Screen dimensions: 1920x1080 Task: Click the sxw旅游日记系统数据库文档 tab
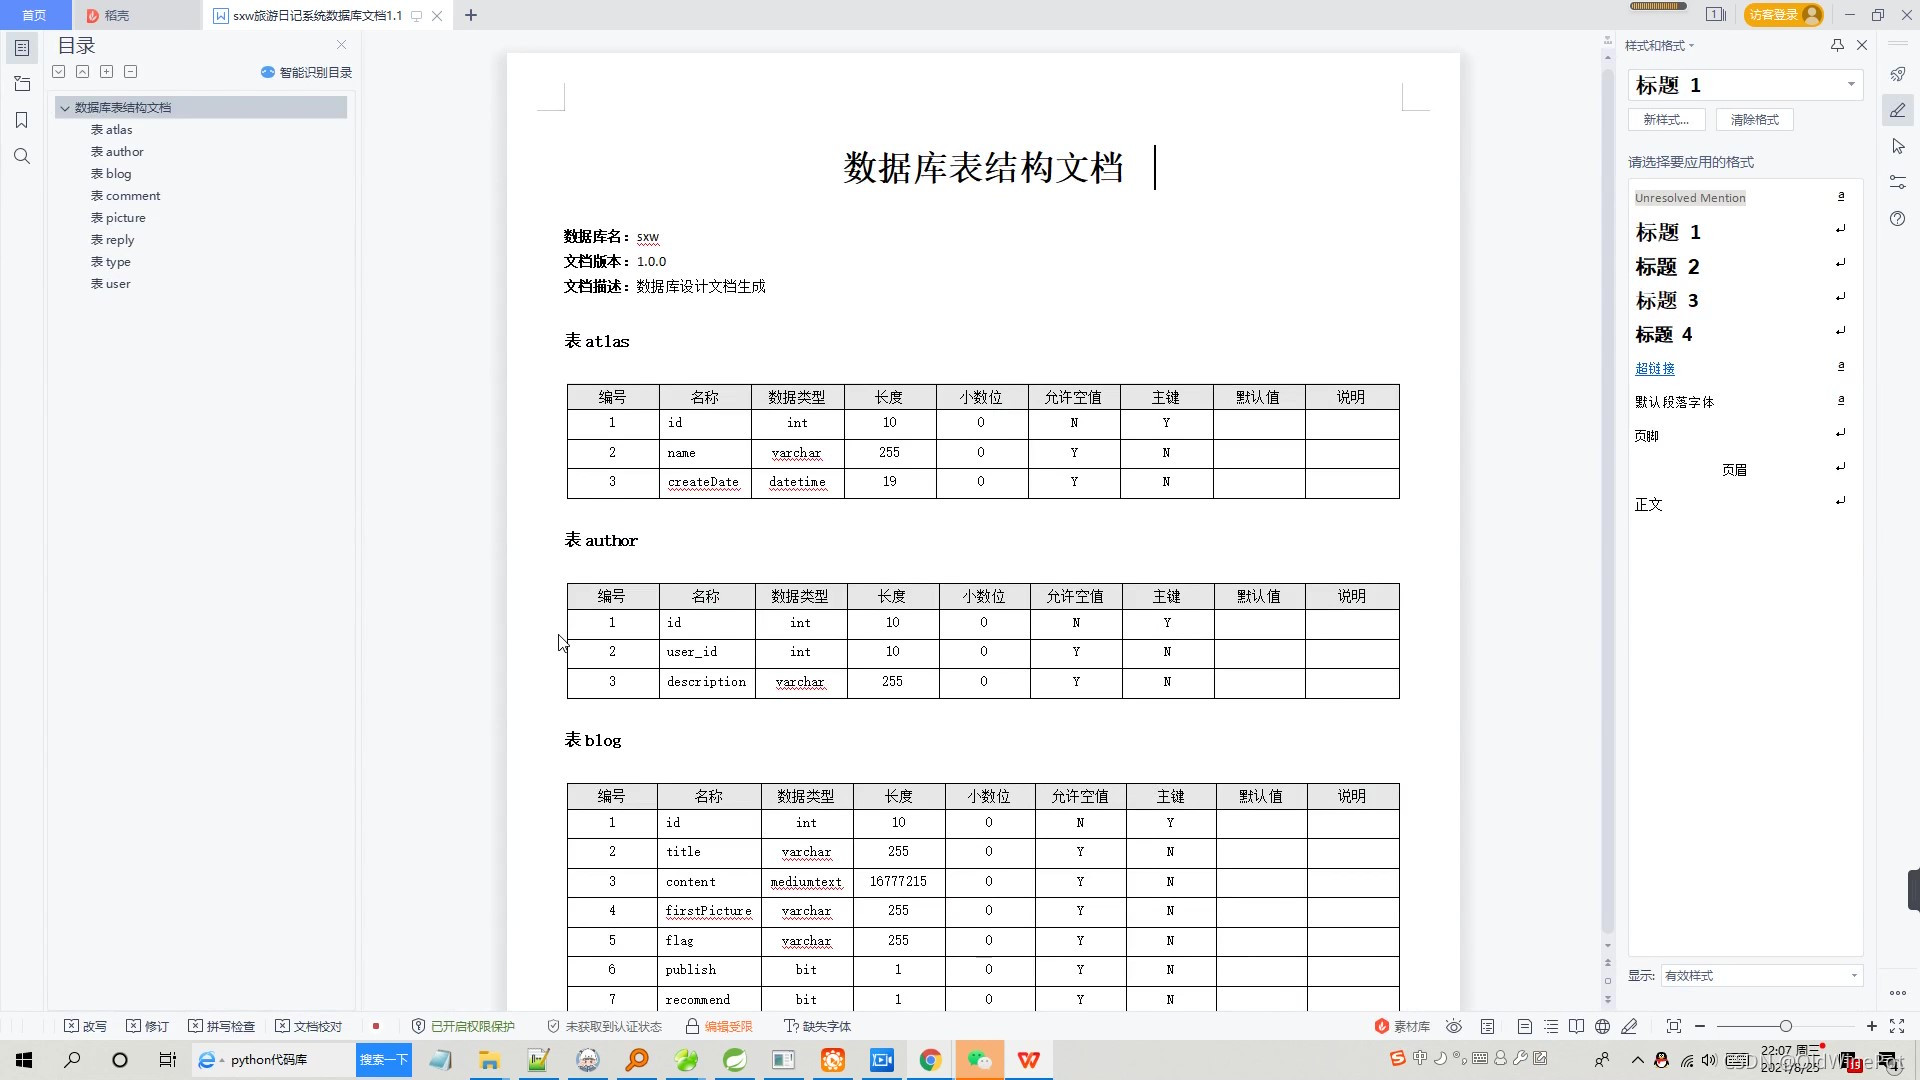[x=316, y=15]
